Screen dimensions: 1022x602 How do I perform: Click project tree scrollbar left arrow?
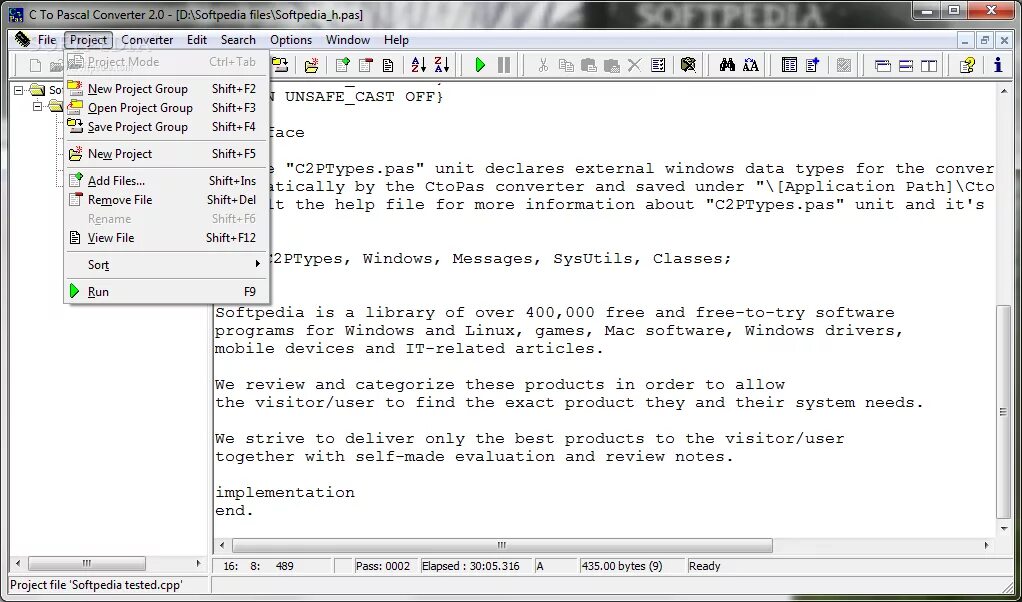pyautogui.click(x=18, y=563)
